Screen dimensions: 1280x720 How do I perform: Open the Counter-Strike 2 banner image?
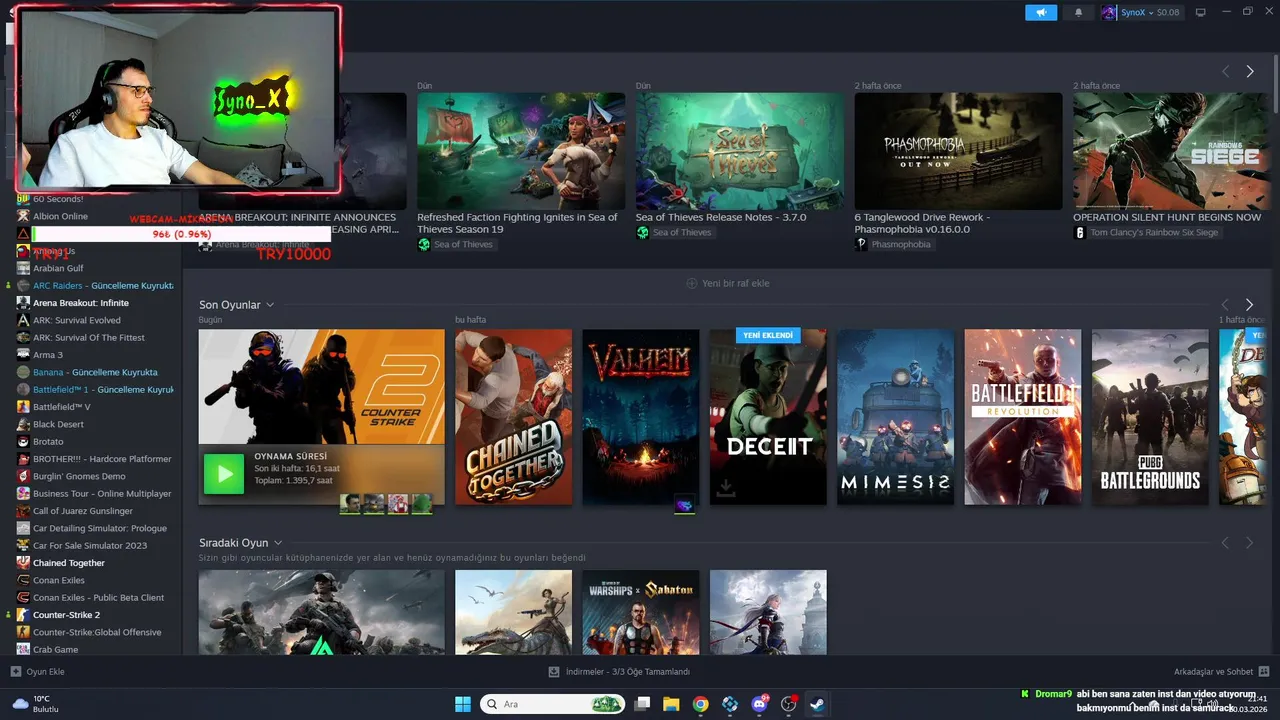click(321, 386)
